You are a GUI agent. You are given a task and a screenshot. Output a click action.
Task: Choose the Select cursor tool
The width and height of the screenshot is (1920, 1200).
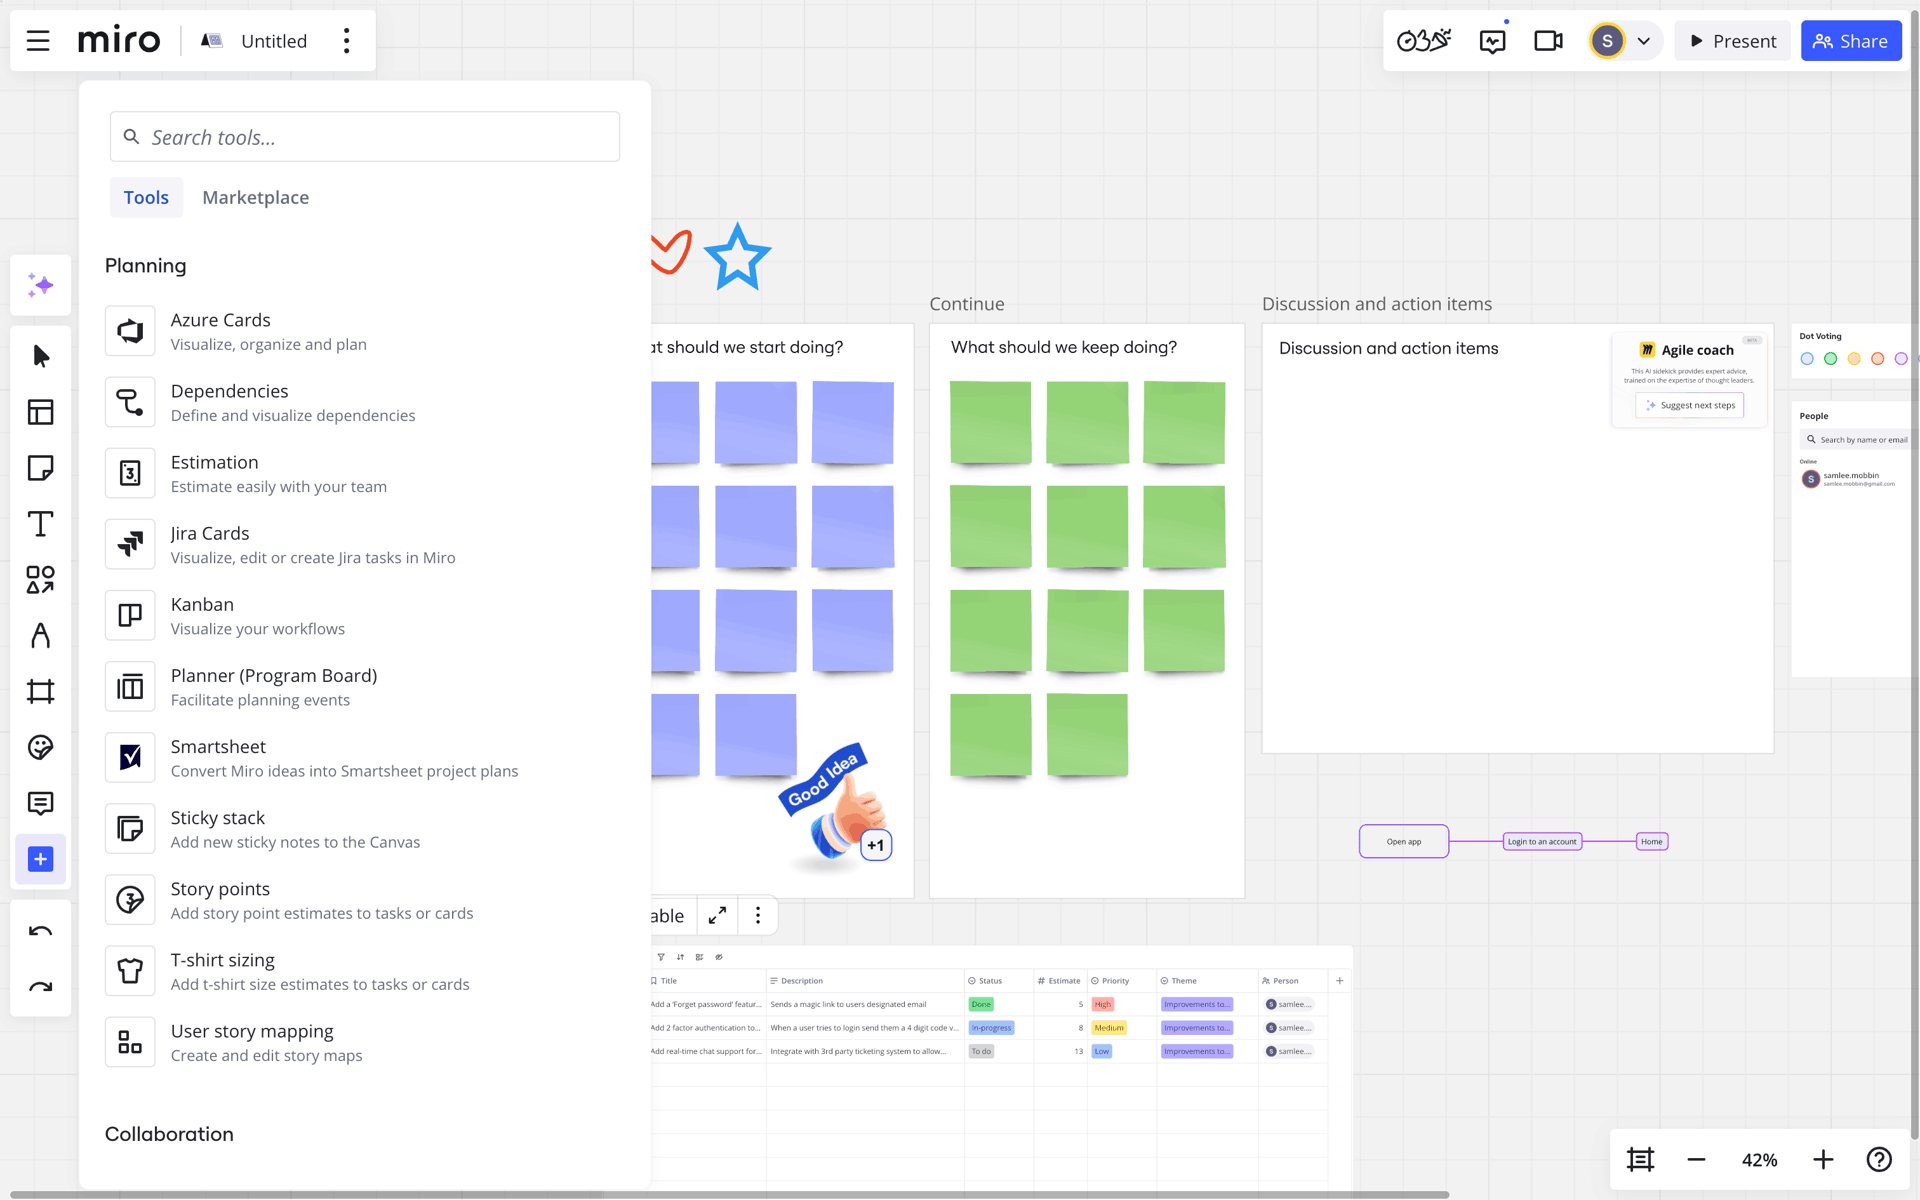[x=41, y=356]
